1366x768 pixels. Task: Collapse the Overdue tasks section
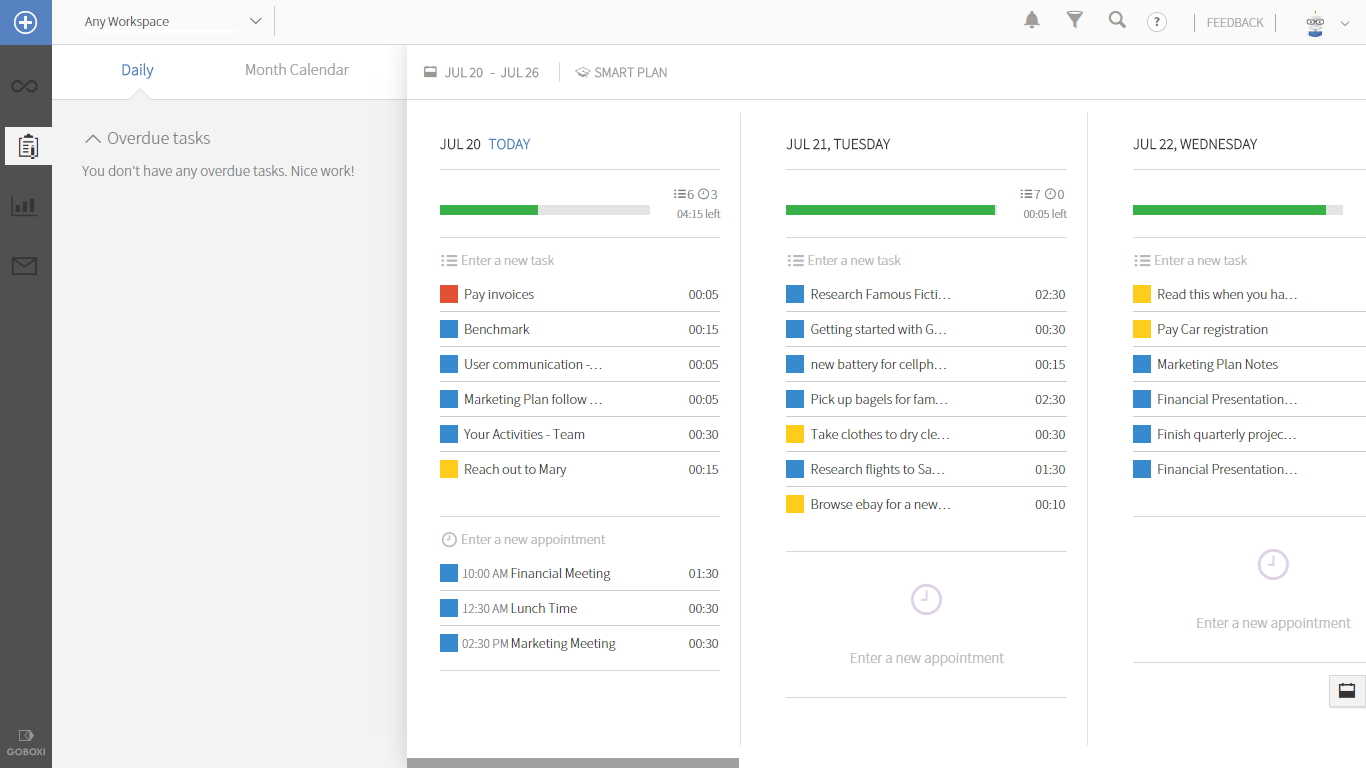(x=93, y=139)
